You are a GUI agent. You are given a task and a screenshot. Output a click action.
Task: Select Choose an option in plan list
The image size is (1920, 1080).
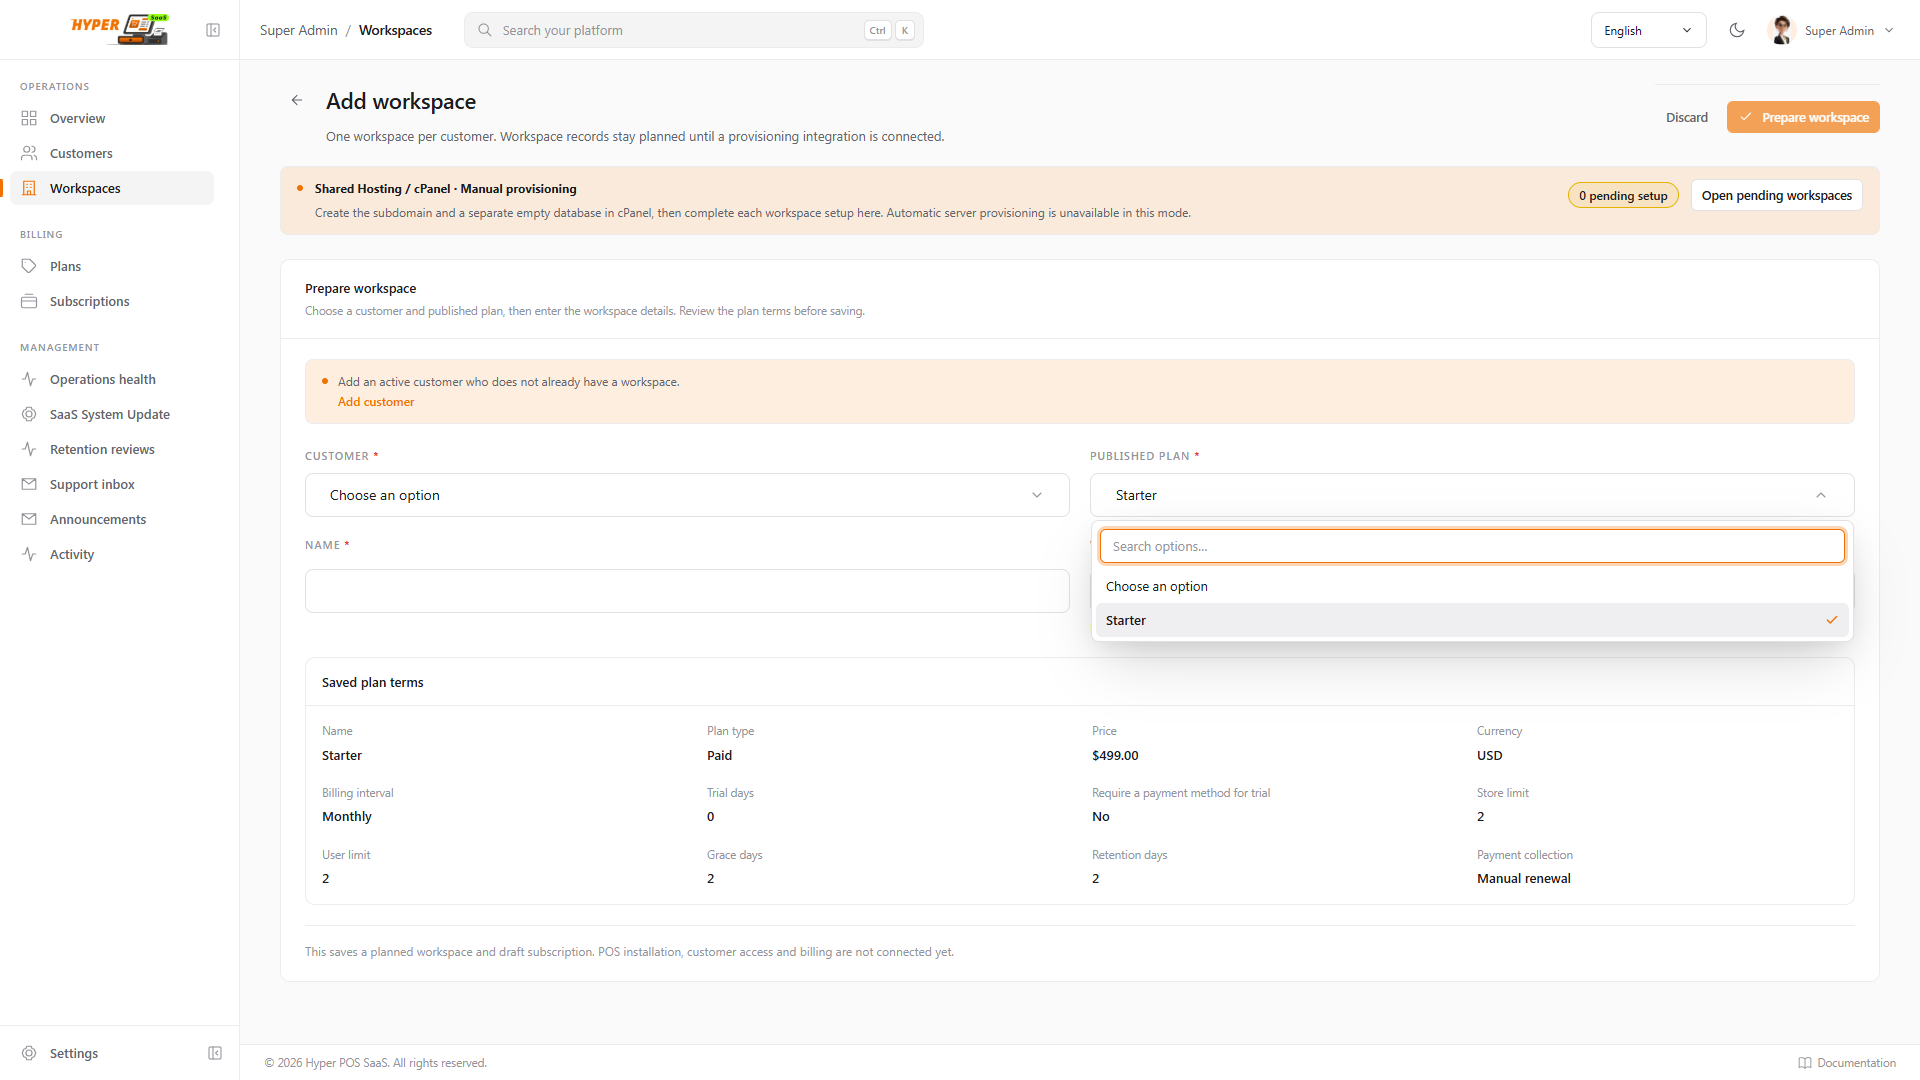(1472, 586)
